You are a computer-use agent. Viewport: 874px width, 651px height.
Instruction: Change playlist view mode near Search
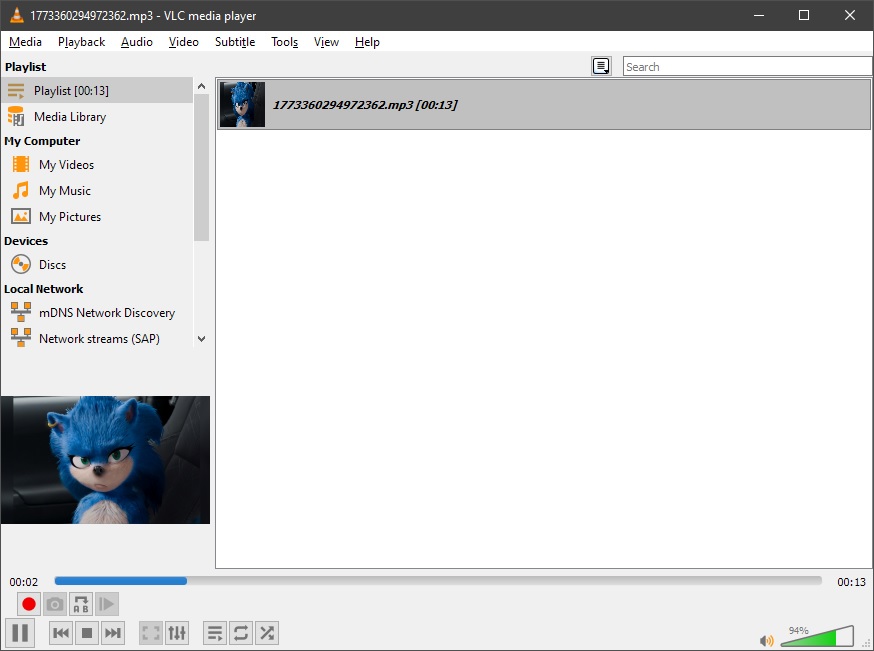point(601,66)
